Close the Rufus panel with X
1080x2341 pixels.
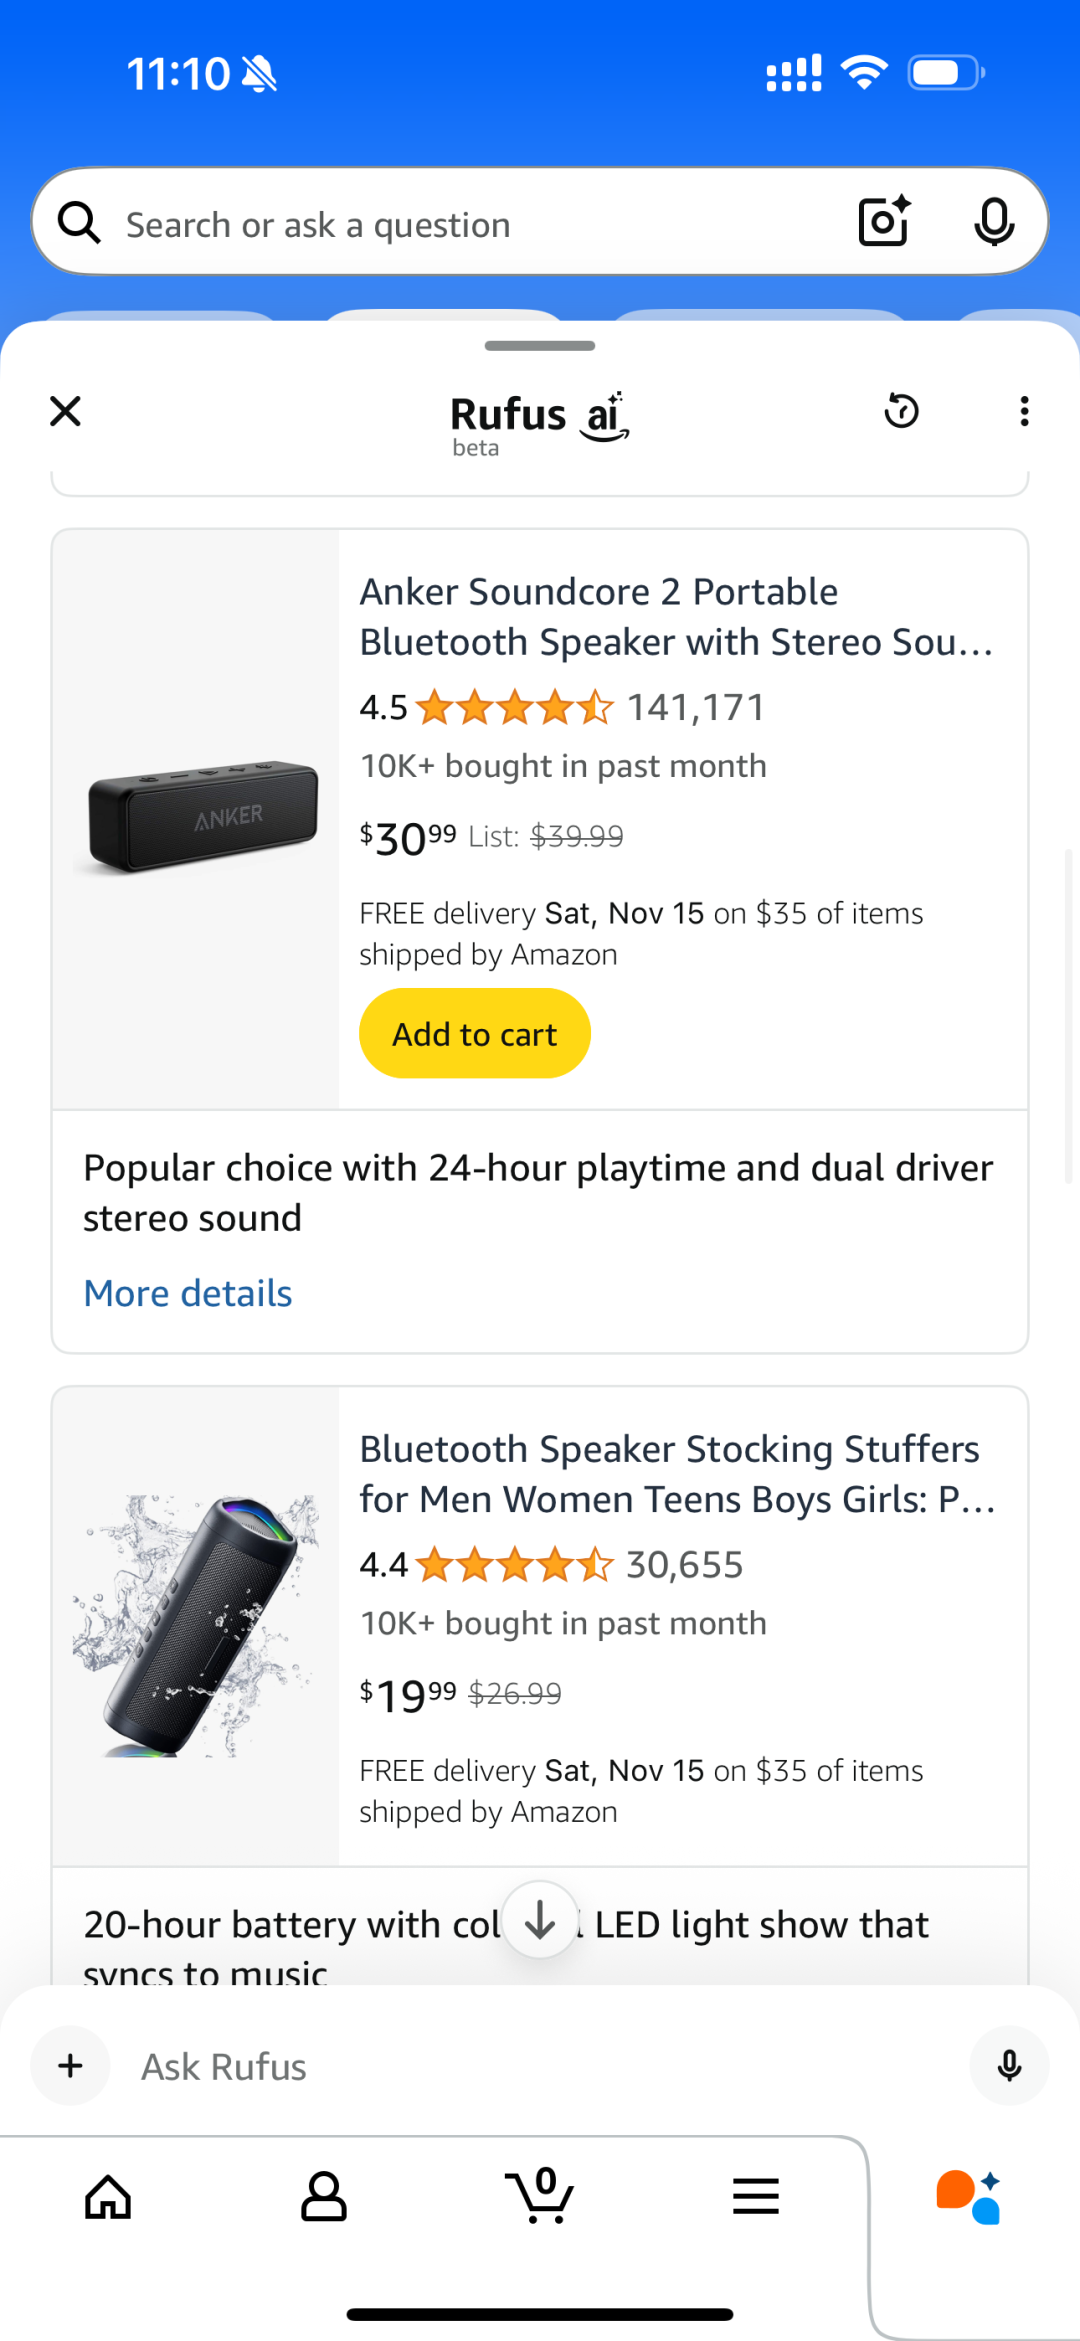[66, 411]
